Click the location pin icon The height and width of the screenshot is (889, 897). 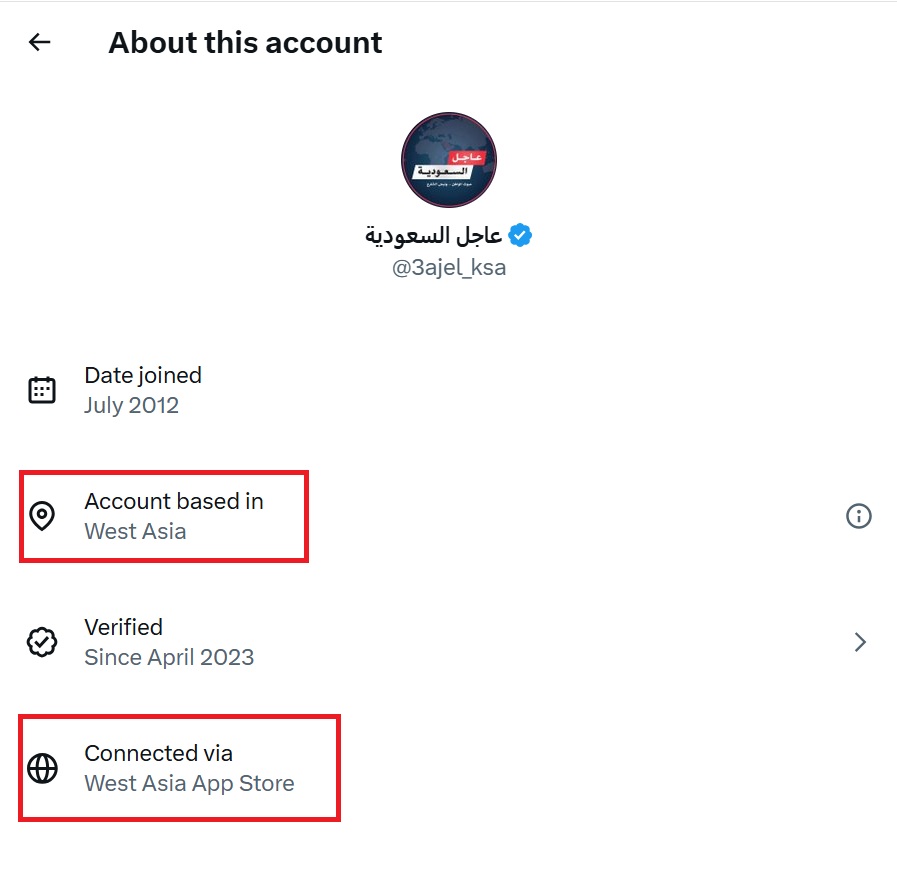42,516
